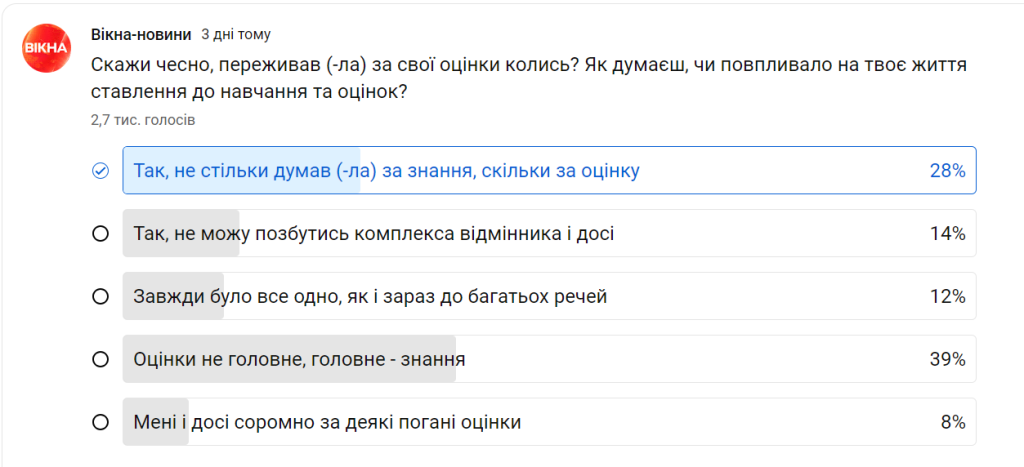Select radio button for 'комплекса відмінника' option
Image resolution: width=1024 pixels, height=467 pixels.
point(100,234)
